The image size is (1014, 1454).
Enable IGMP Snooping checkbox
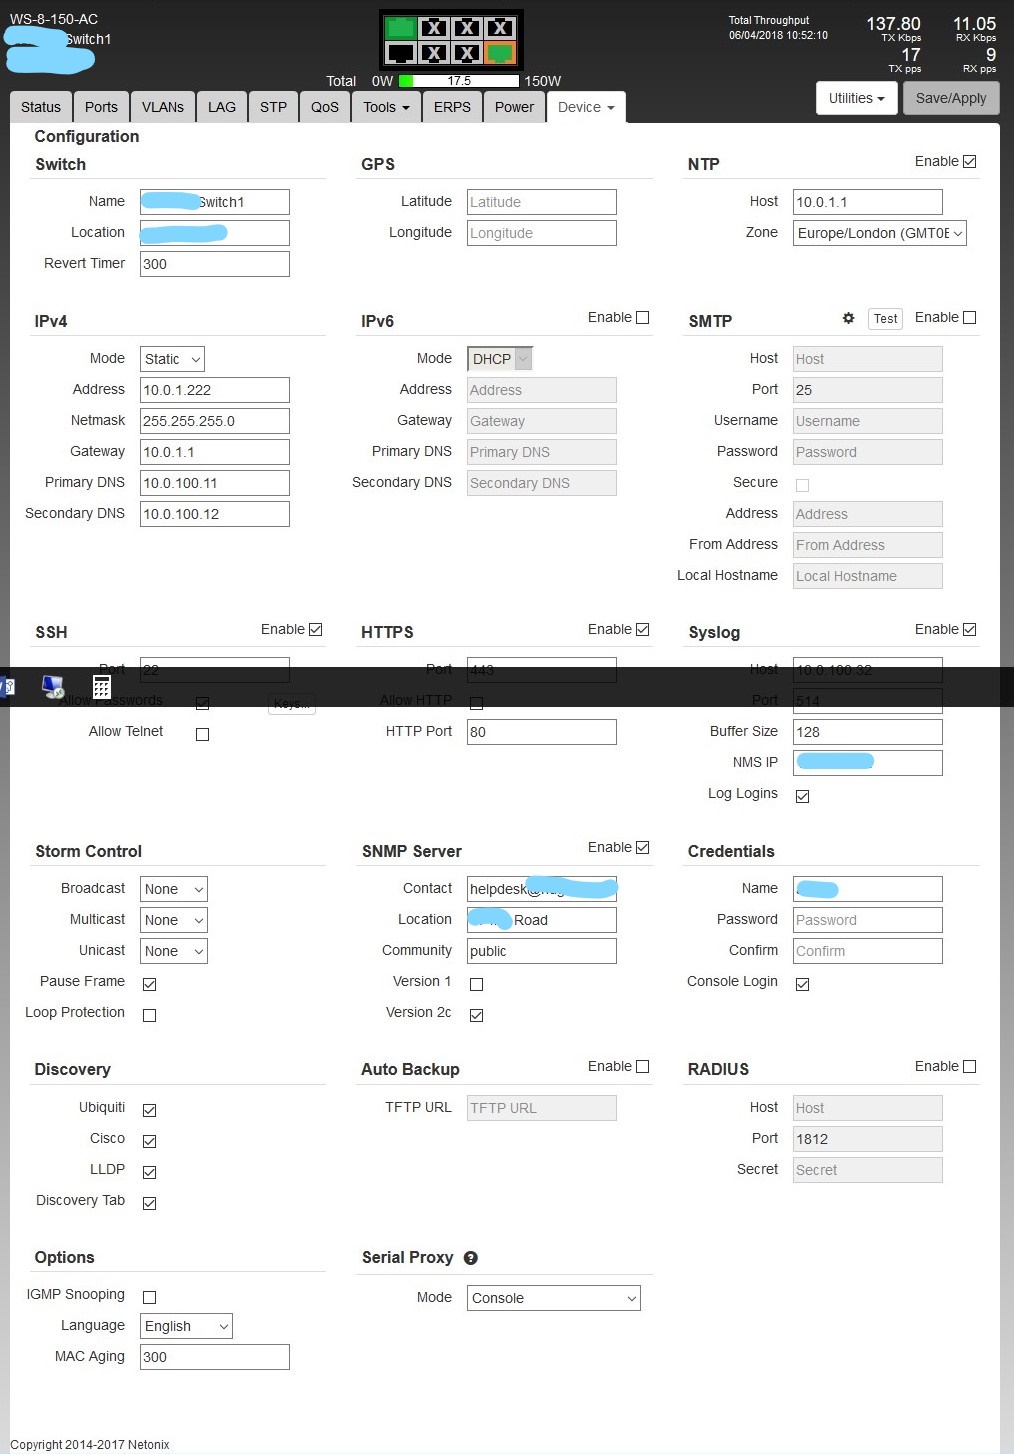(150, 1297)
